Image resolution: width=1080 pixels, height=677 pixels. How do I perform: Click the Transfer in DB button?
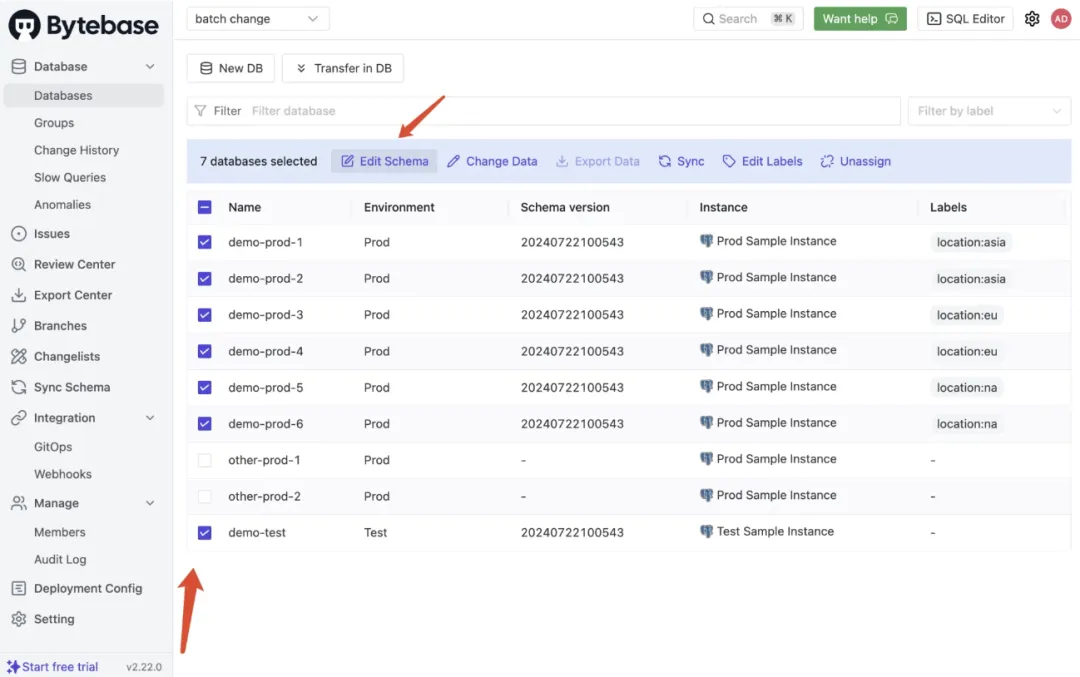pos(343,68)
